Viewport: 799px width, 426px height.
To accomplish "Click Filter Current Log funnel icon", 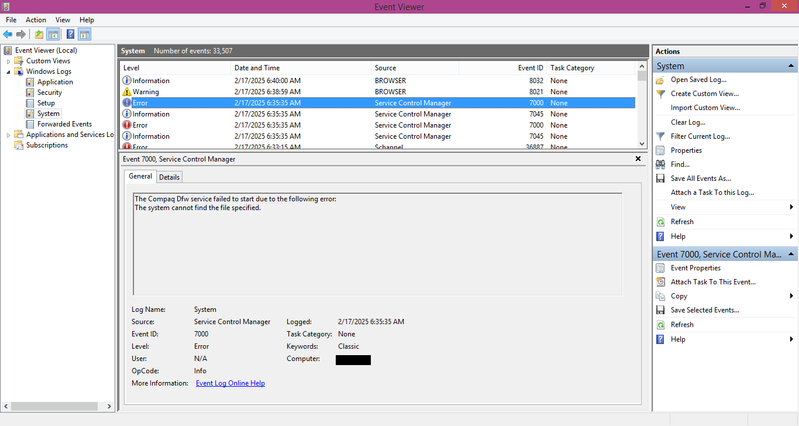I will 660,136.
